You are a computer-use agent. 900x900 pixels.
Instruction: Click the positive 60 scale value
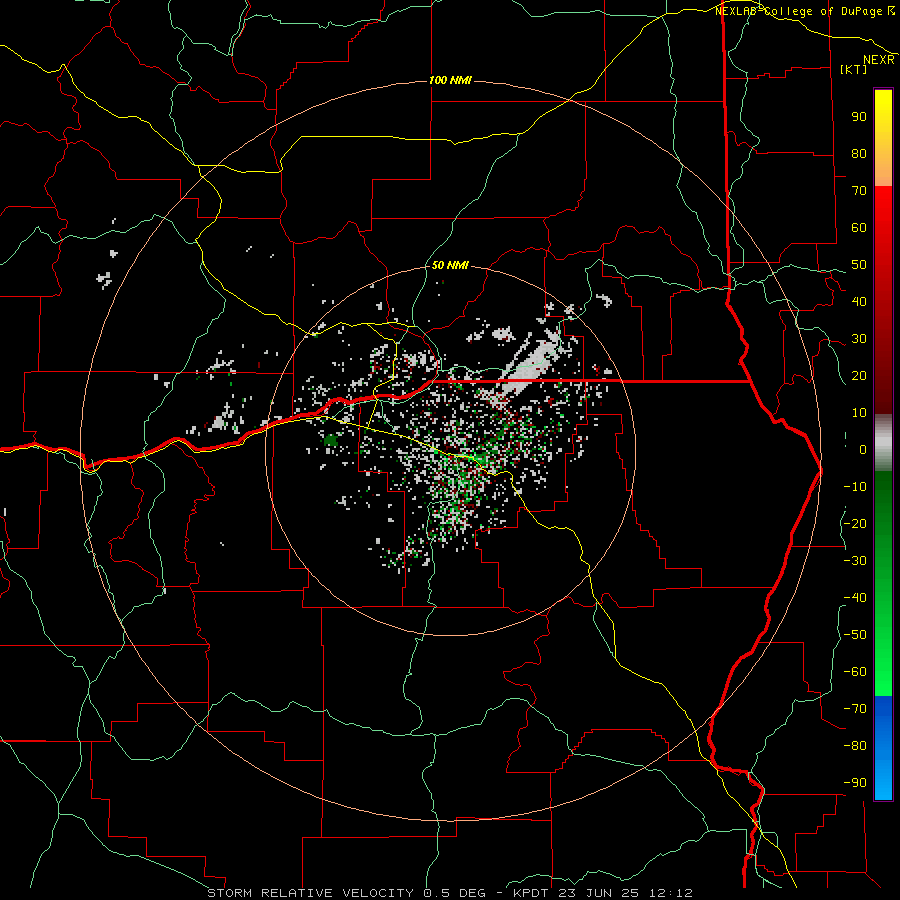859,227
